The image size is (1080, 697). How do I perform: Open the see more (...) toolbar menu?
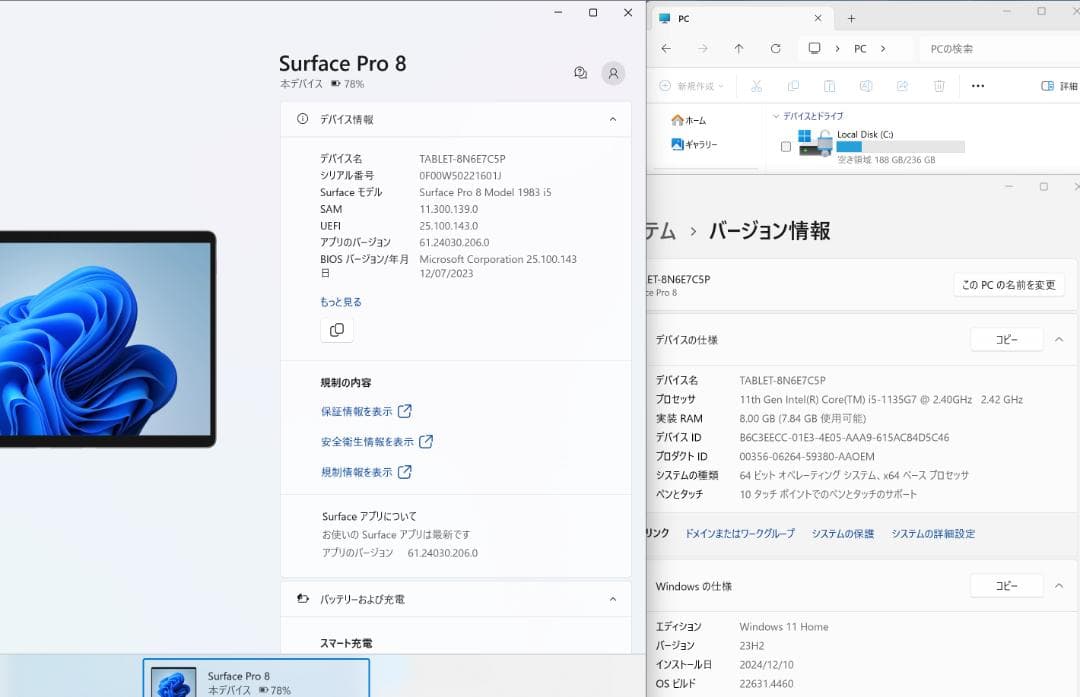(x=977, y=86)
